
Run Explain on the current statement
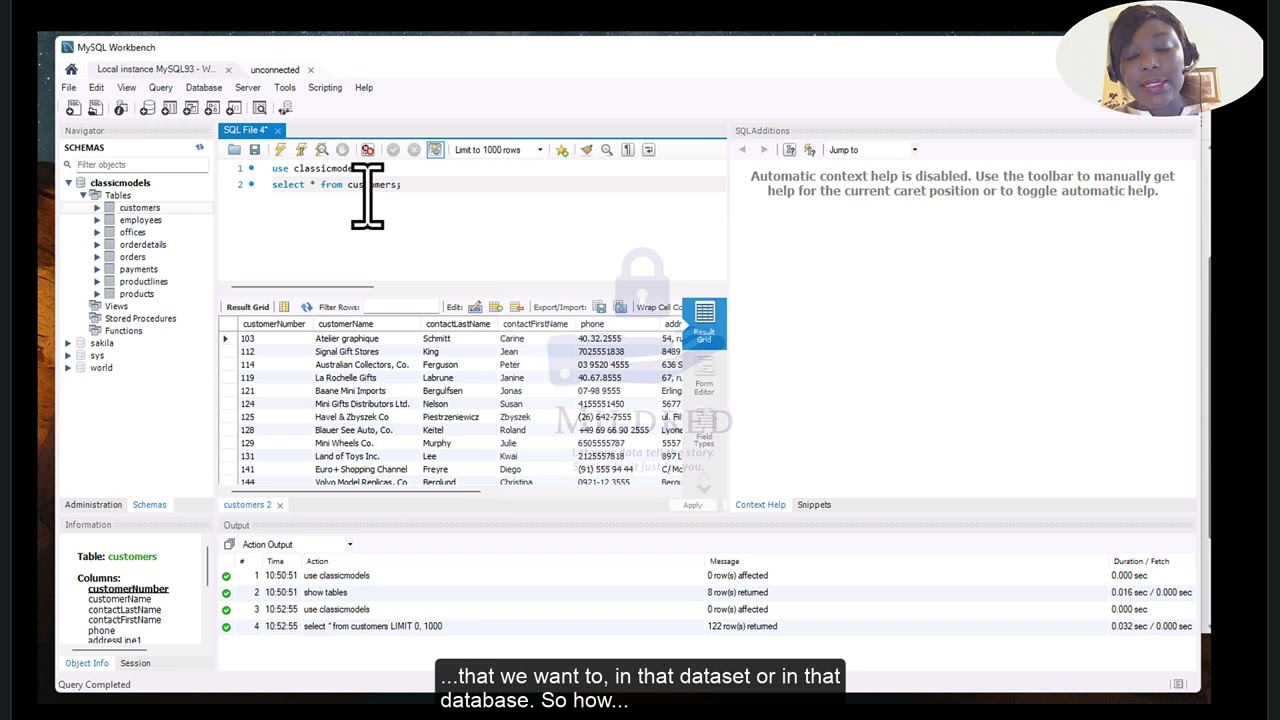coord(322,150)
